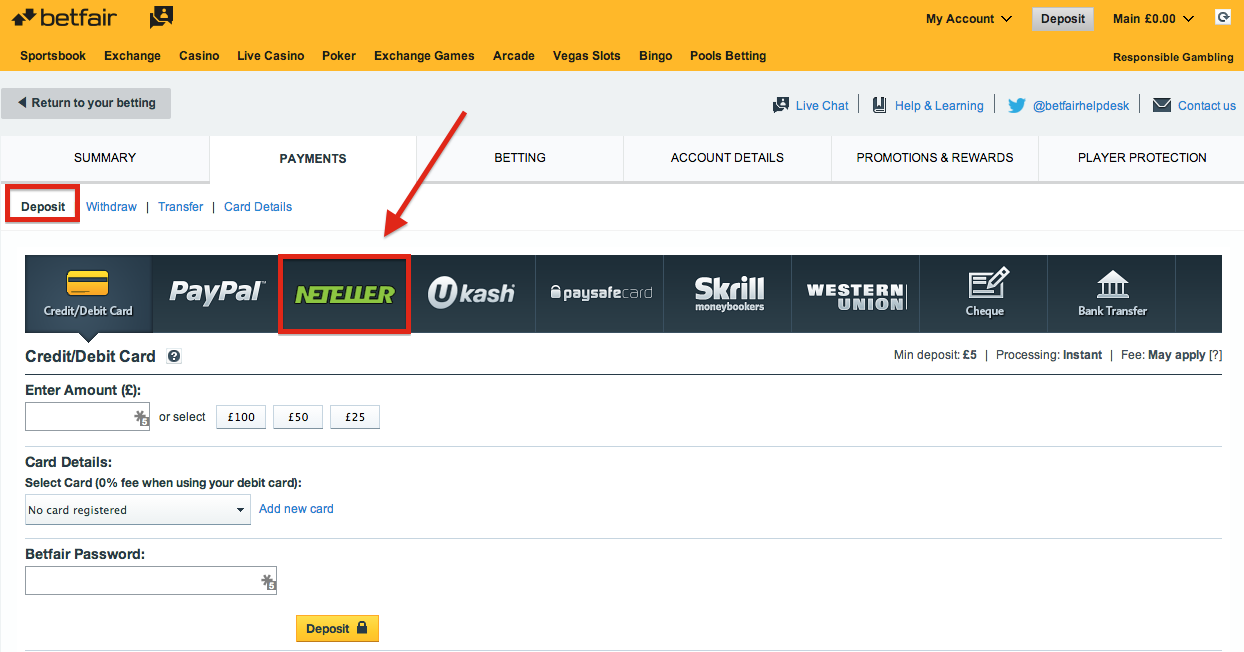Switch to the Summary tab

click(x=105, y=158)
